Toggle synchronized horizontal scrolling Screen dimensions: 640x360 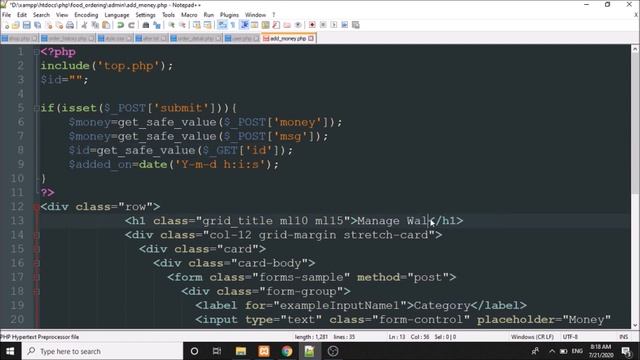coord(207,25)
